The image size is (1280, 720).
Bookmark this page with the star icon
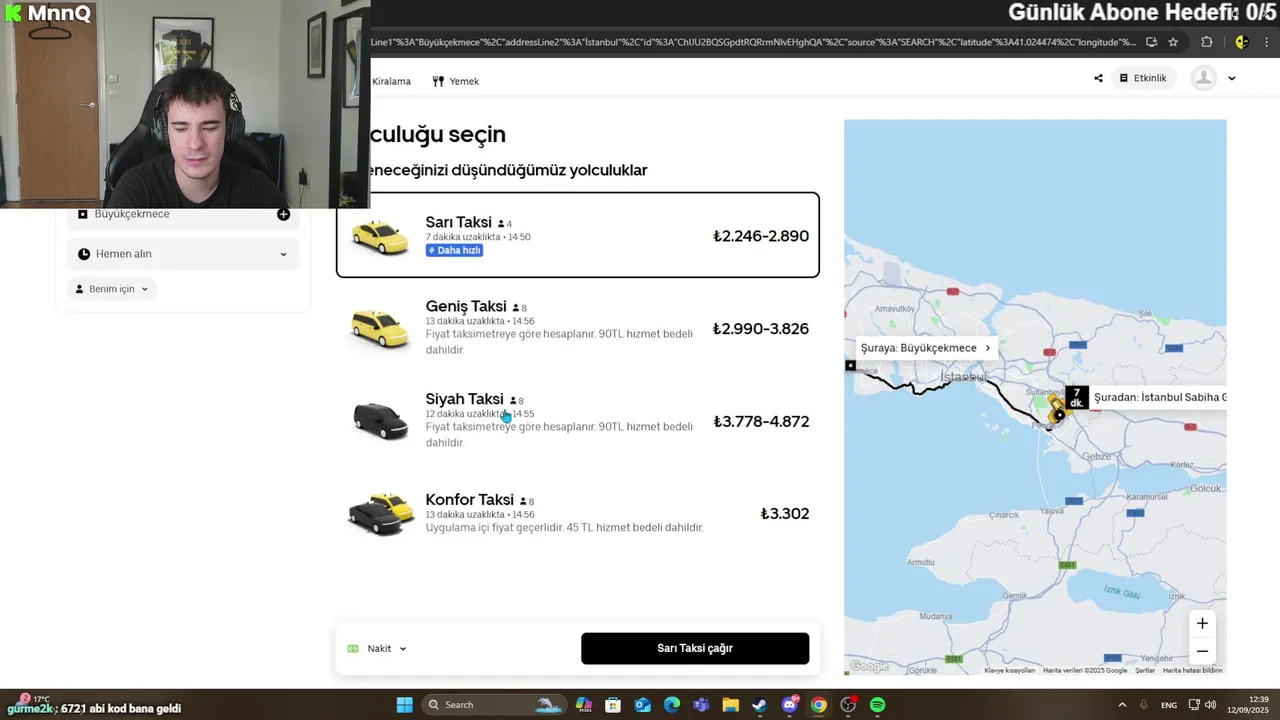pyautogui.click(x=1173, y=42)
